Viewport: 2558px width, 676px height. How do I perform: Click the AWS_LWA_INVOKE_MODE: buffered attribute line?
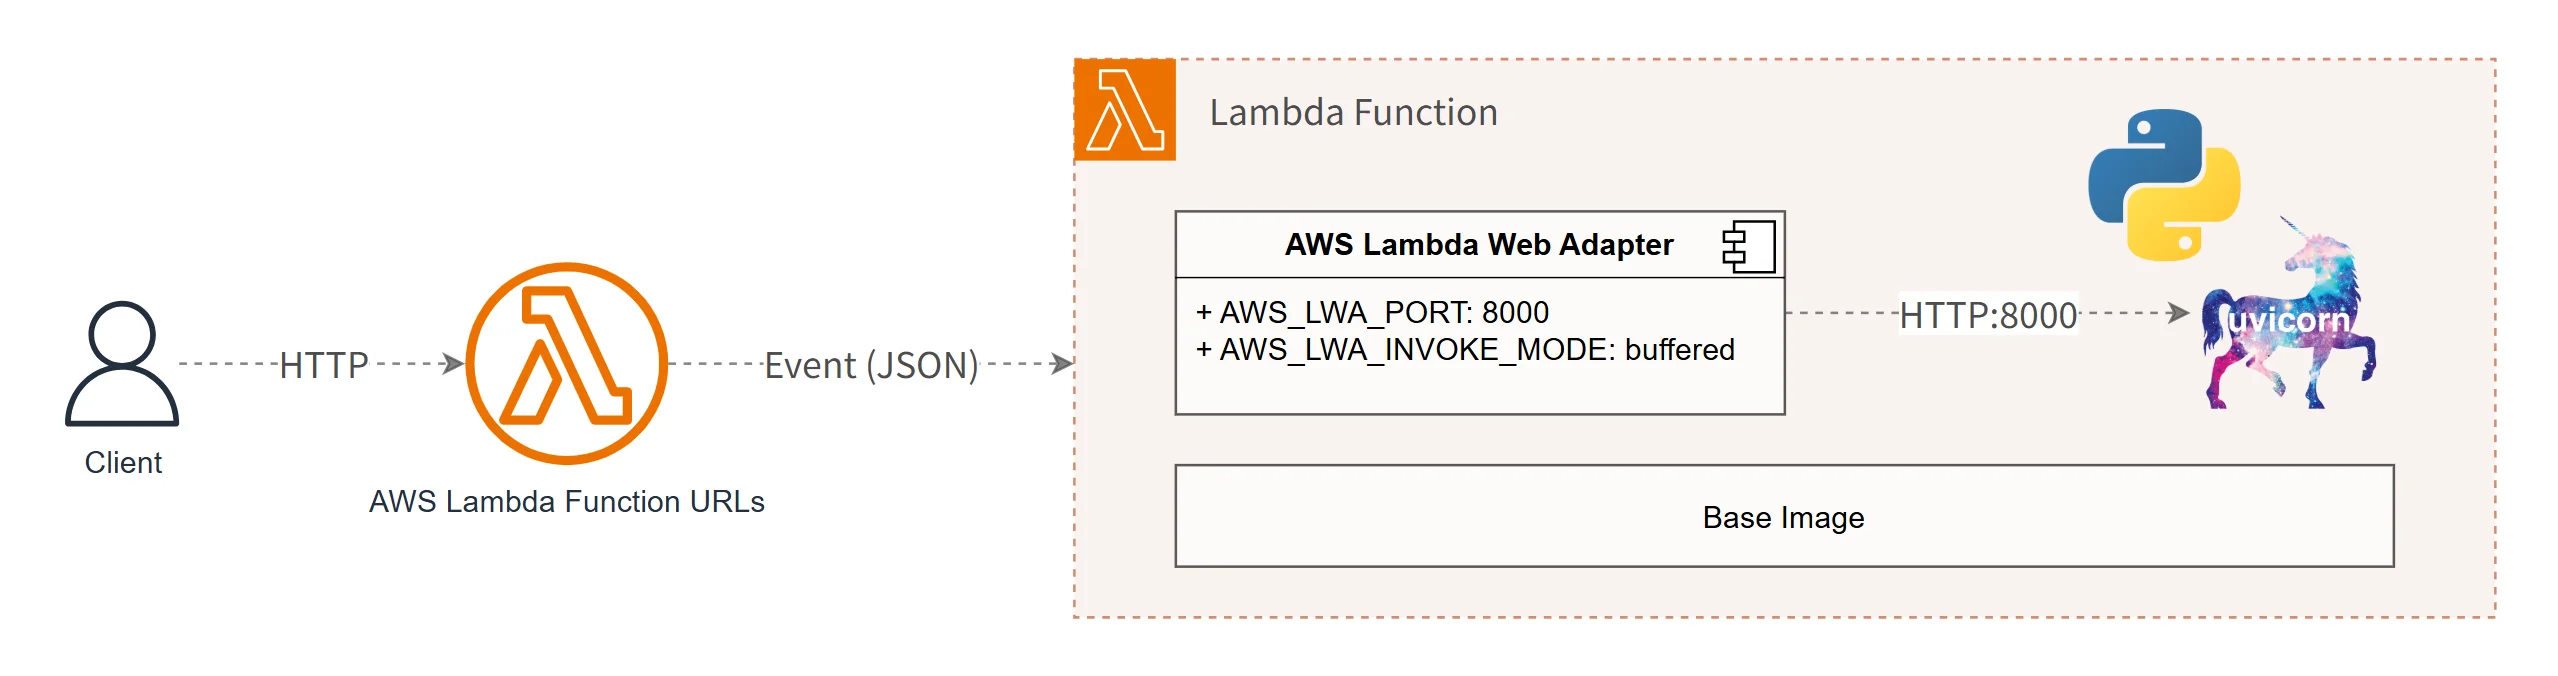pos(1465,350)
